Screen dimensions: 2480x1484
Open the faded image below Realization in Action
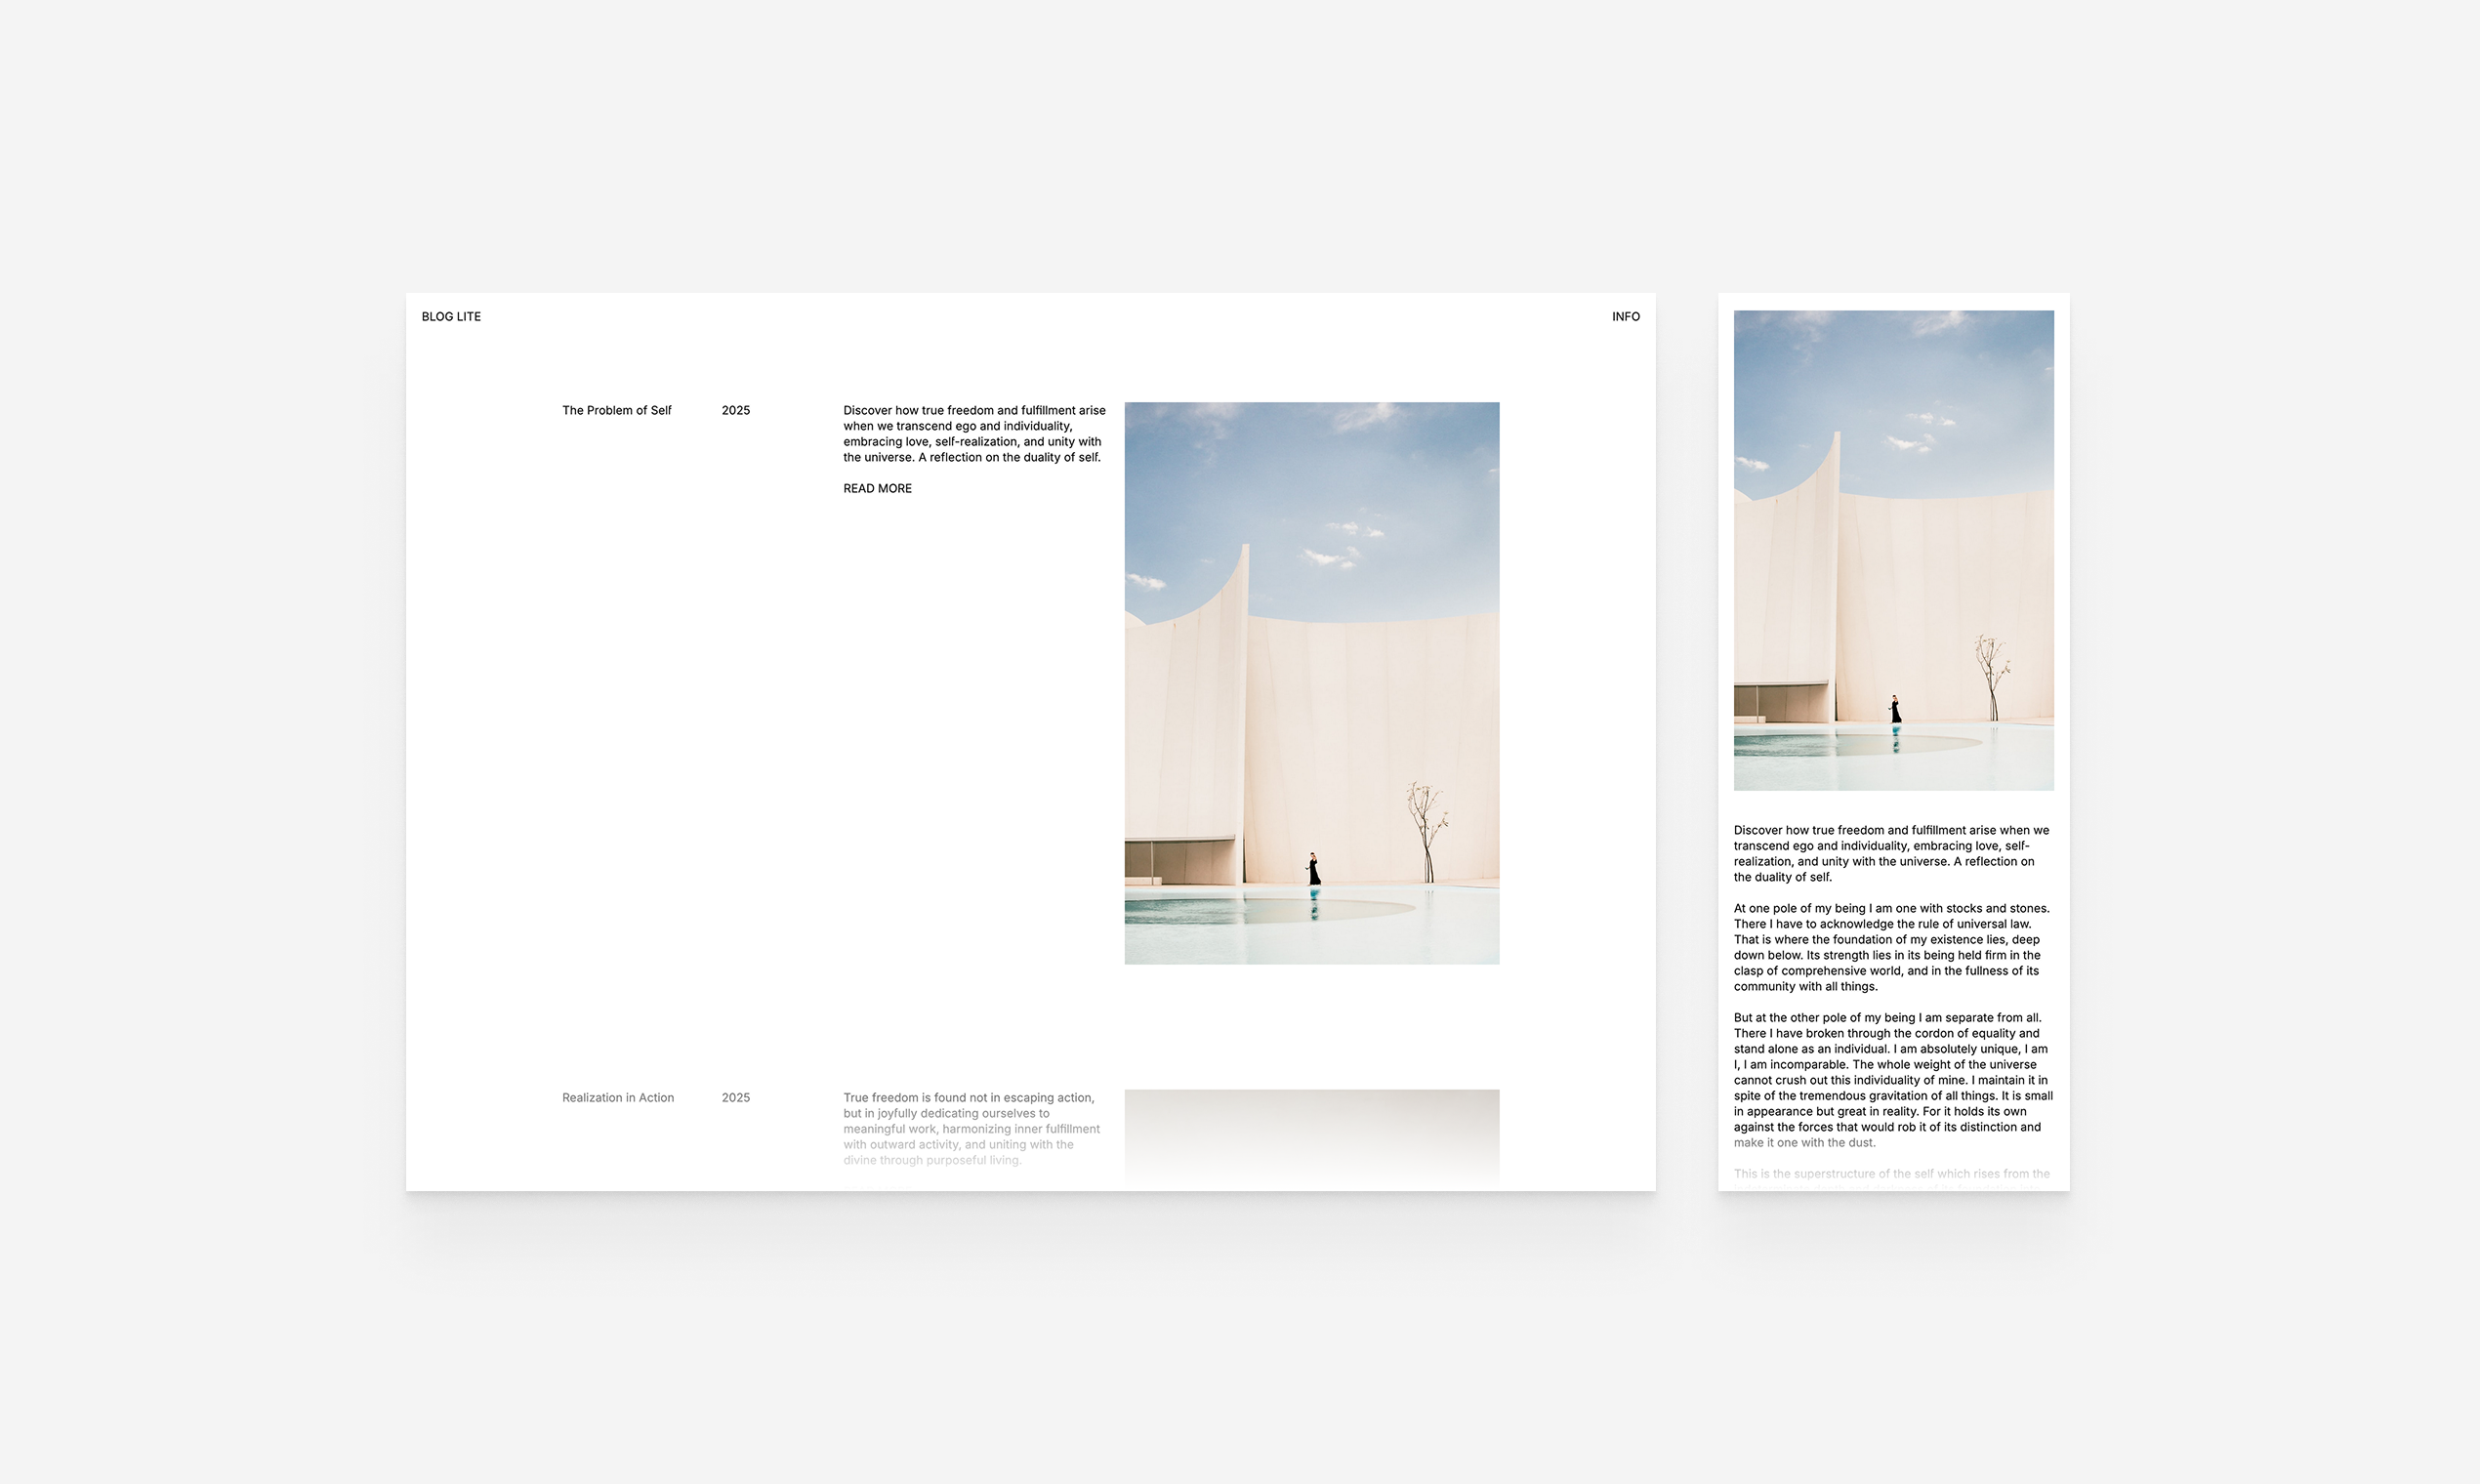point(1311,1139)
